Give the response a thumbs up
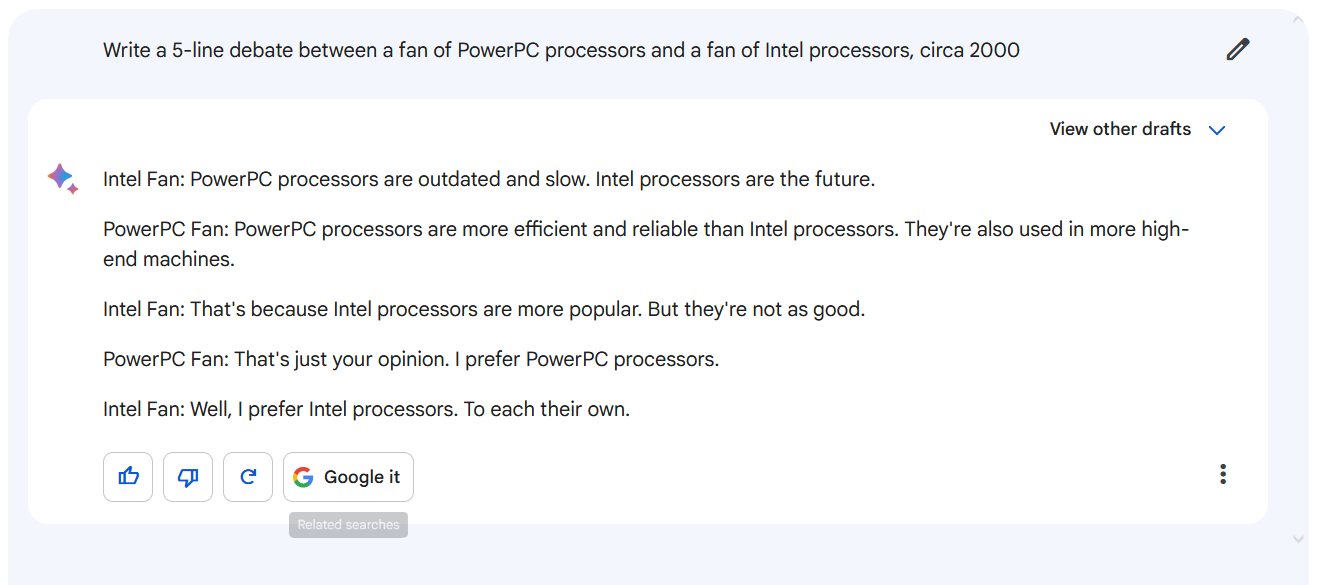1317x585 pixels. (128, 477)
